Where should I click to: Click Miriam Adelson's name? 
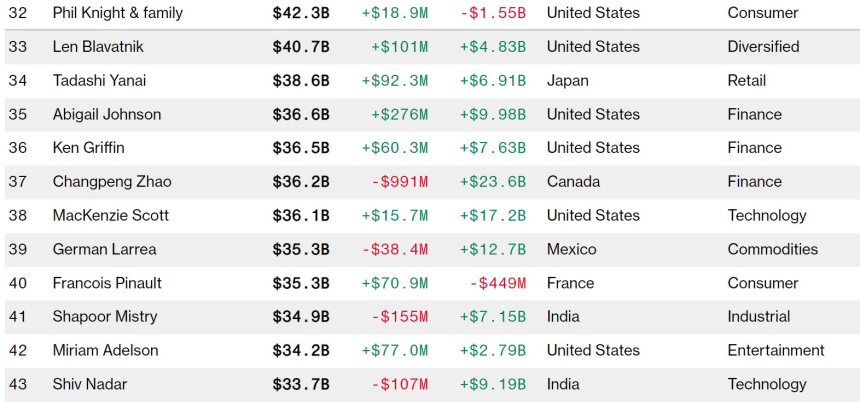pos(107,350)
